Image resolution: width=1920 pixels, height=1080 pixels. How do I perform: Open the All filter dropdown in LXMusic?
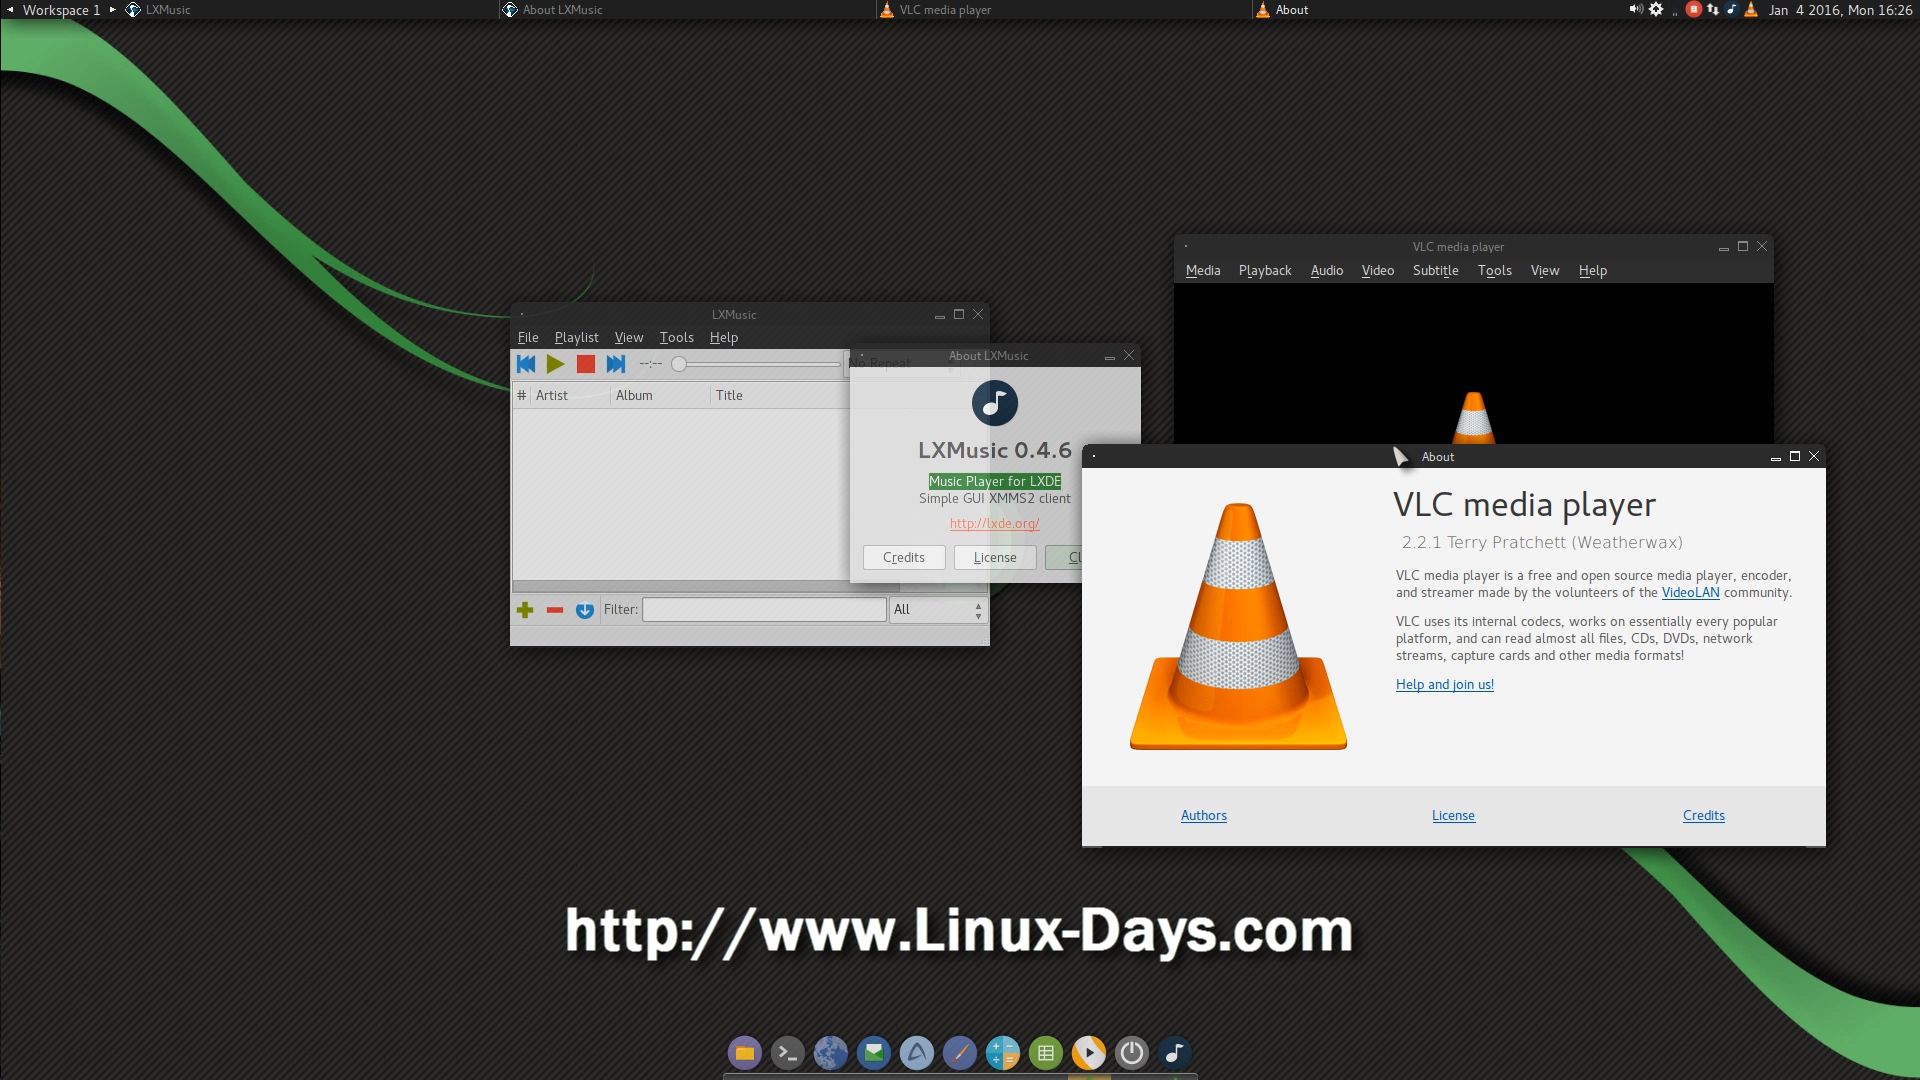tap(938, 609)
